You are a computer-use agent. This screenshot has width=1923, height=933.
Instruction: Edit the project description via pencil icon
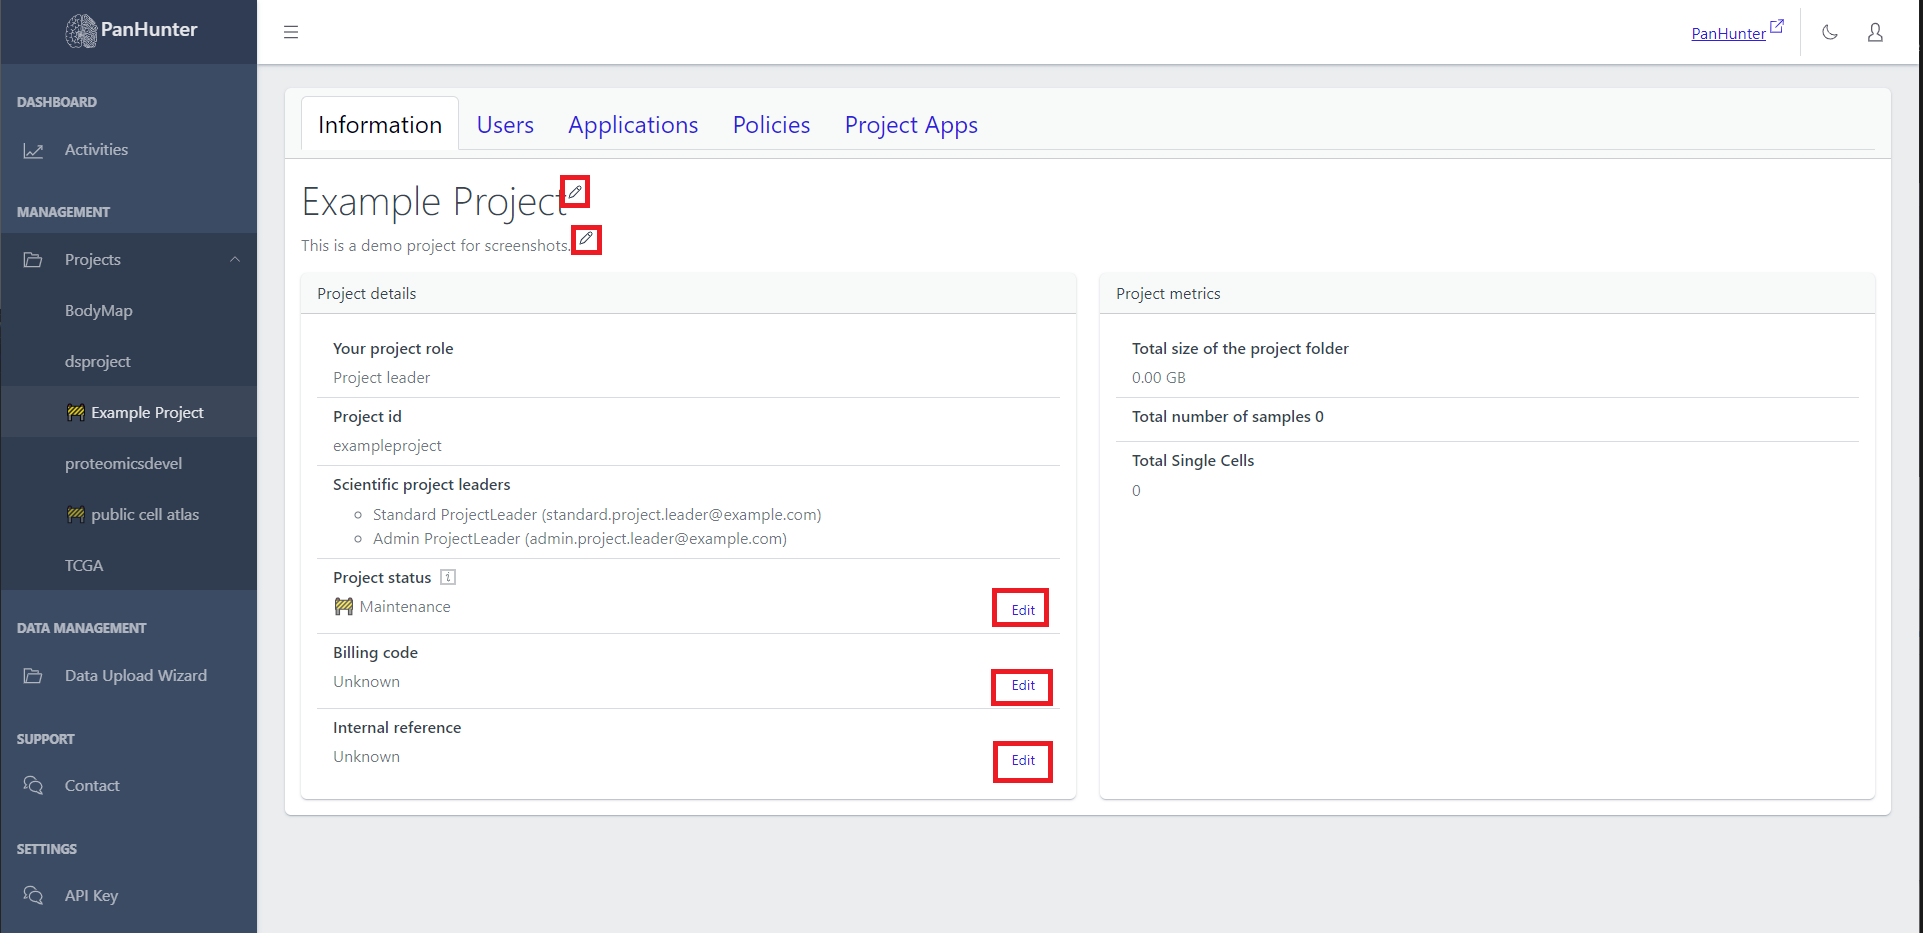(586, 239)
